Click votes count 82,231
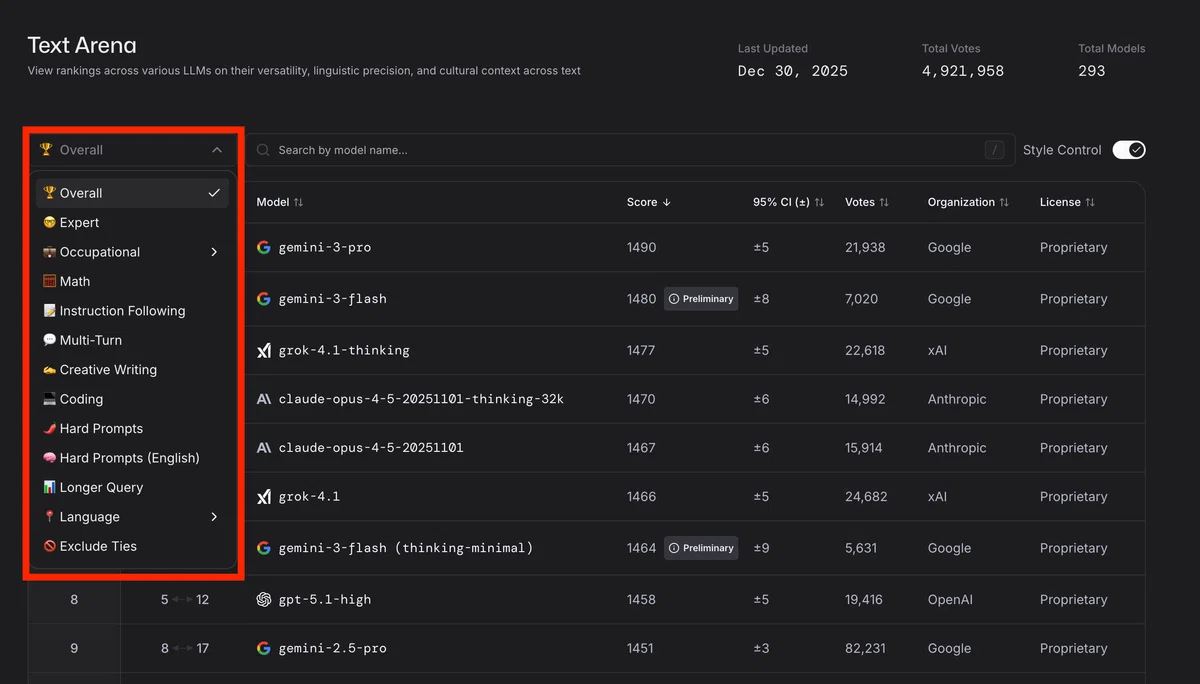1200x684 pixels. [865, 648]
